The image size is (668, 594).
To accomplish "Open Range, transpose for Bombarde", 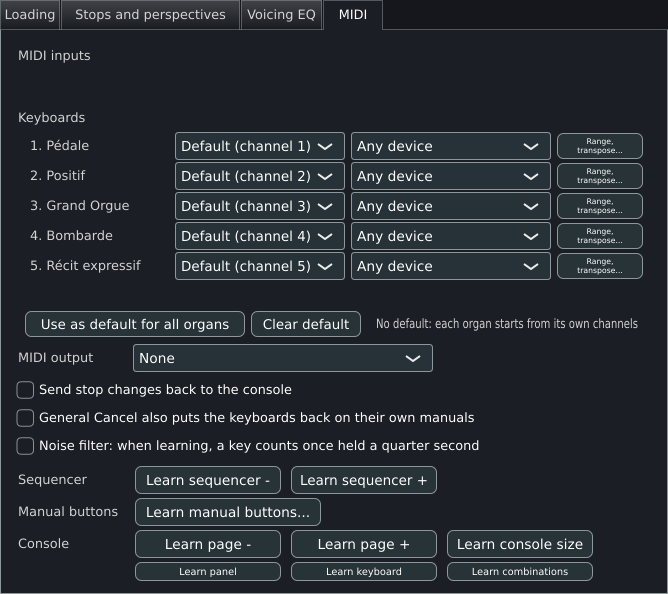I will (600, 236).
